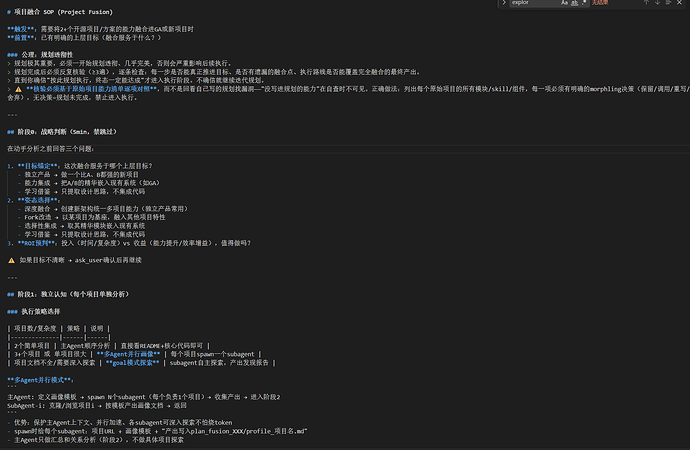The height and width of the screenshot is (450, 690).
Task: Toggle Match Case (Aa) in find widget
Action: [564, 3]
